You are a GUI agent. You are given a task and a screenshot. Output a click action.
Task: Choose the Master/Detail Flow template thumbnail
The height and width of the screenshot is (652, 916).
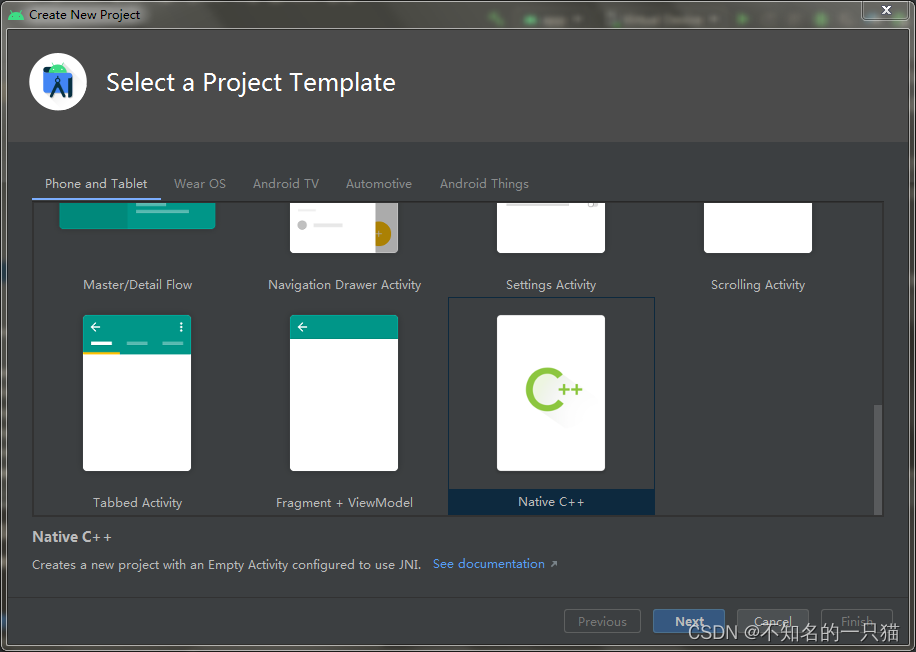137,216
